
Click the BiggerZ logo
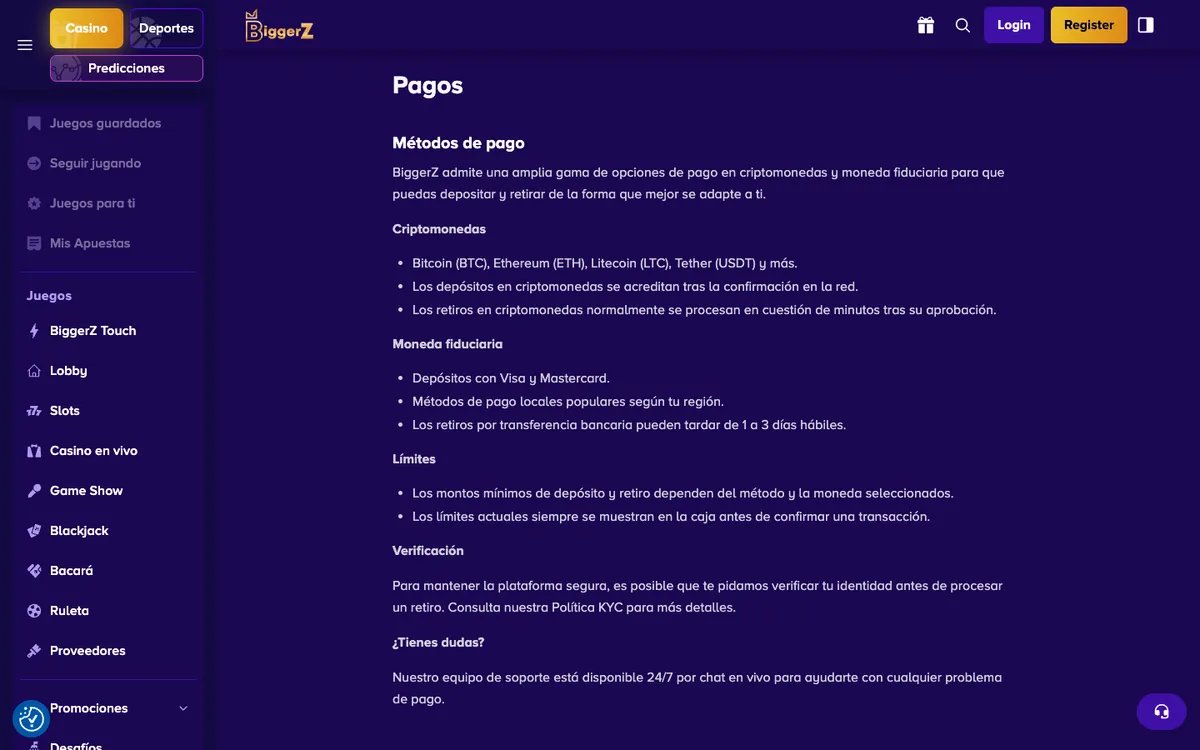[279, 26]
